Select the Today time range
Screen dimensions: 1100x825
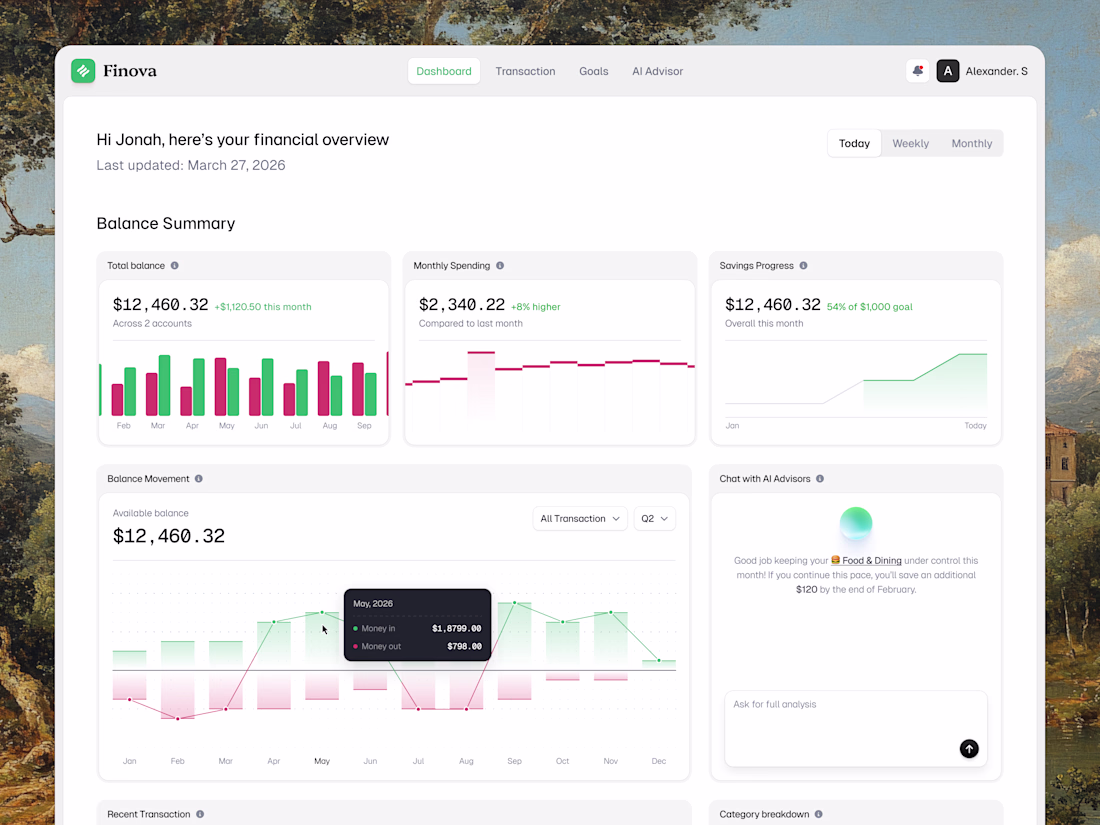point(854,143)
